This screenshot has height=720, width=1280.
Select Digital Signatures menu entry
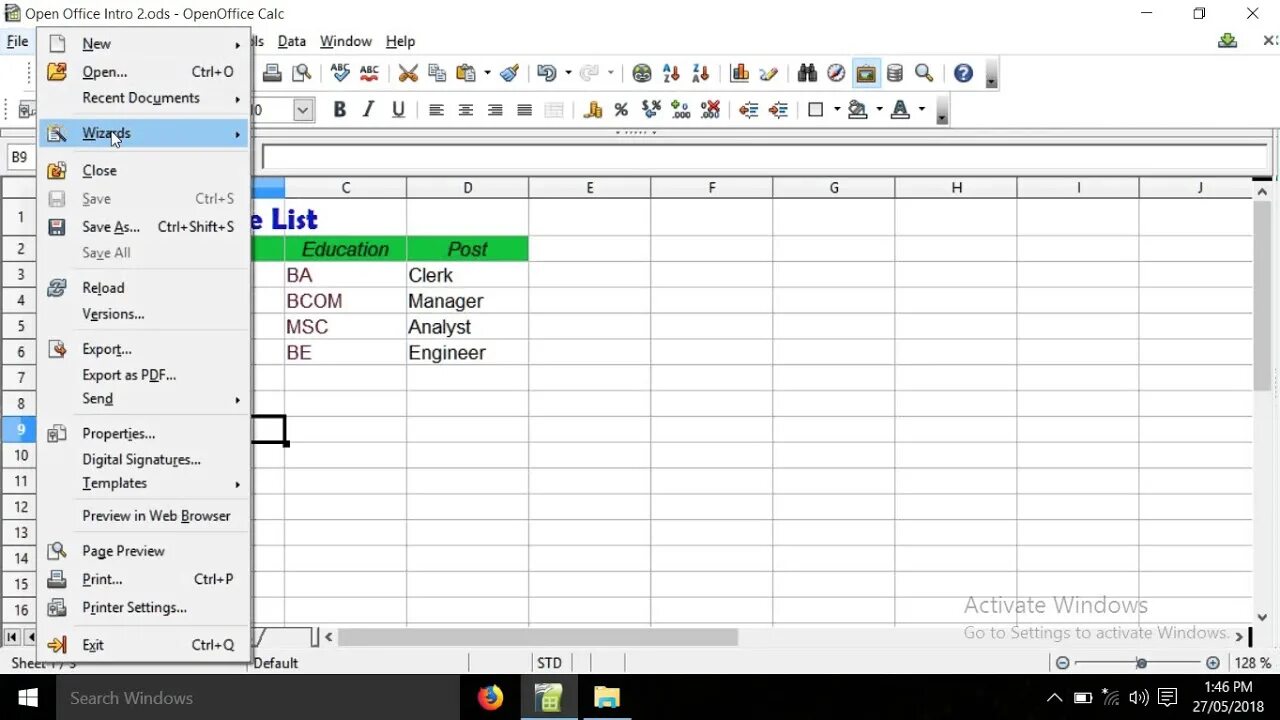(144, 460)
